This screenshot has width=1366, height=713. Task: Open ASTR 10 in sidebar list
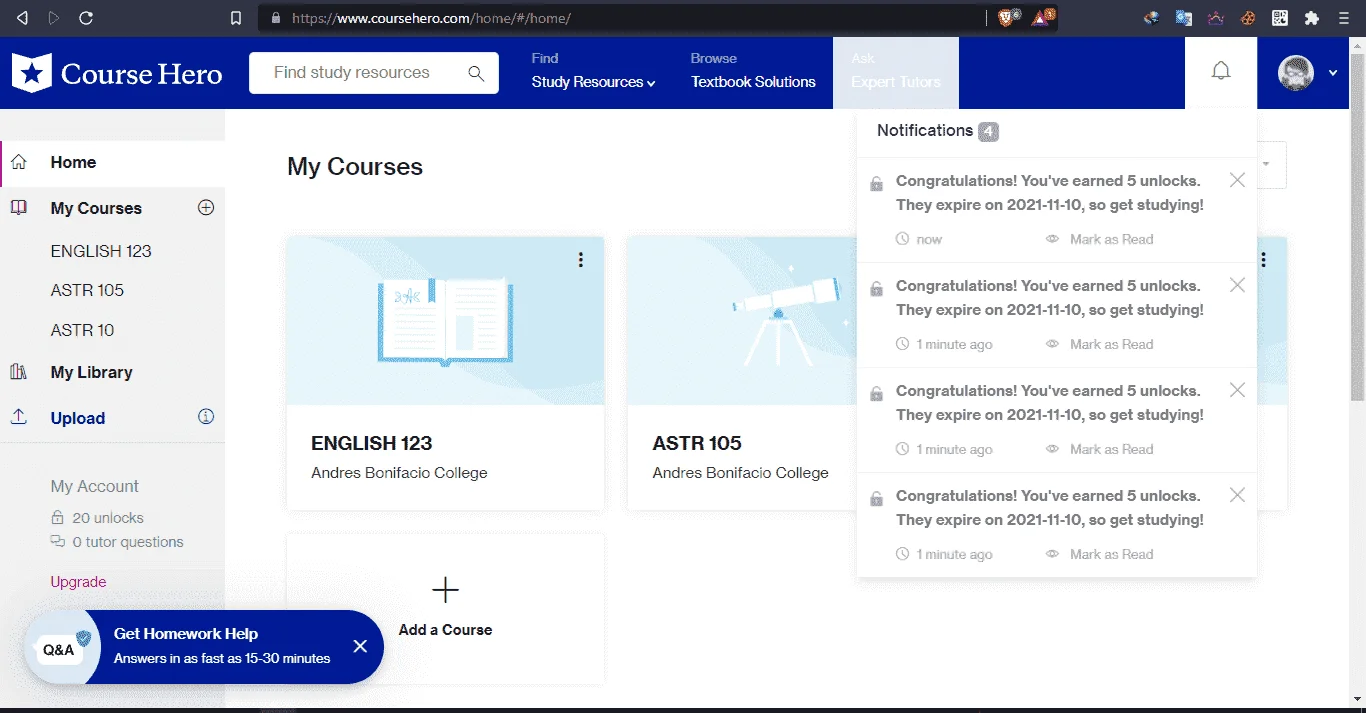click(82, 330)
